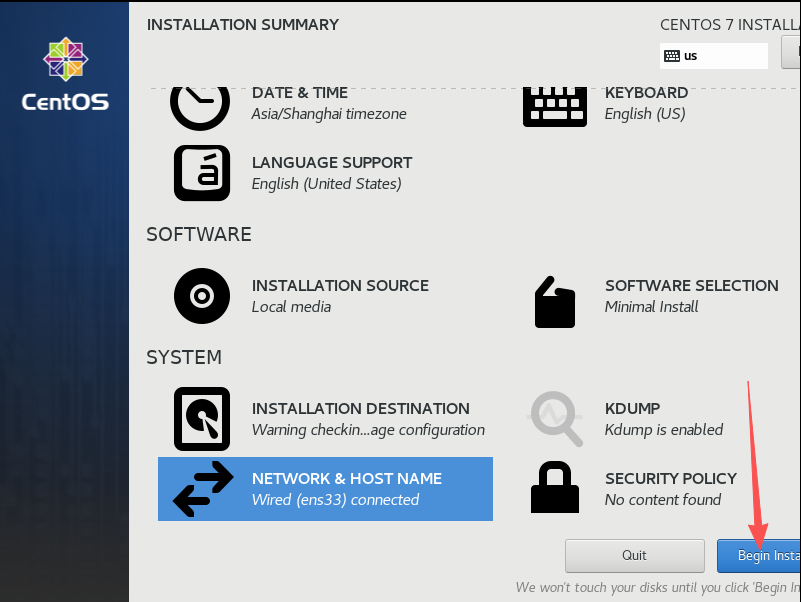Click the Keyboard layout icon
The height and width of the screenshot is (602, 801).
point(555,107)
